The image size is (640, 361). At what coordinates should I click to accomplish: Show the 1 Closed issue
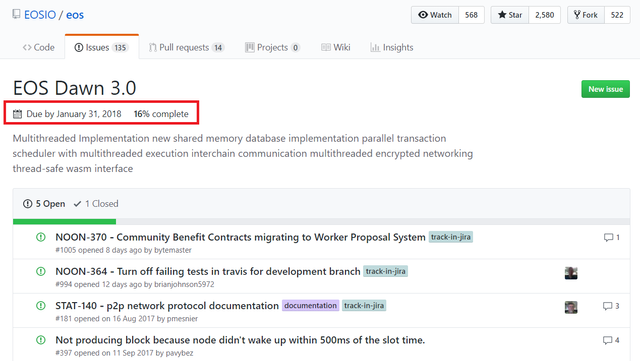pos(96,204)
